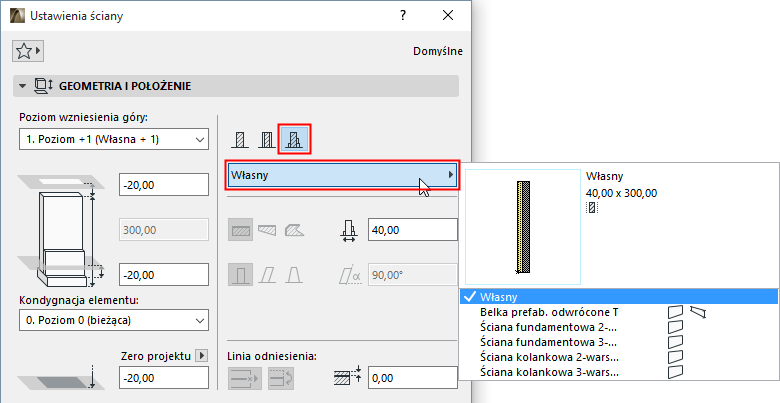The height and width of the screenshot is (403, 780).
Task: Open the Poziom wzniesienia góry dropdown
Action: [x=114, y=139]
